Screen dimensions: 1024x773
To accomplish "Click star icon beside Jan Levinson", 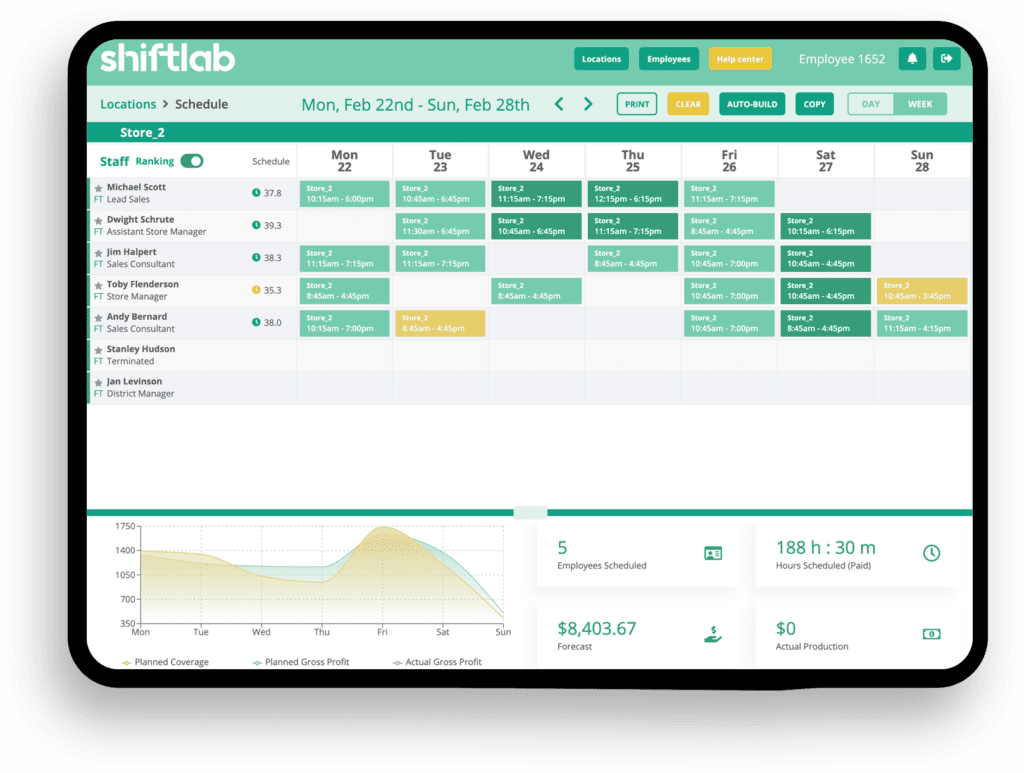I will pyautogui.click(x=99, y=383).
